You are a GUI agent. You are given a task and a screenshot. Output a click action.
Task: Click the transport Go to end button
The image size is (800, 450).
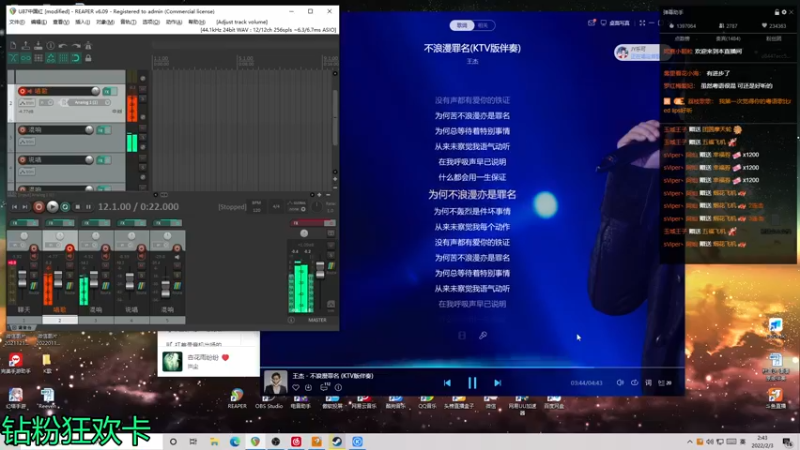click(24, 207)
